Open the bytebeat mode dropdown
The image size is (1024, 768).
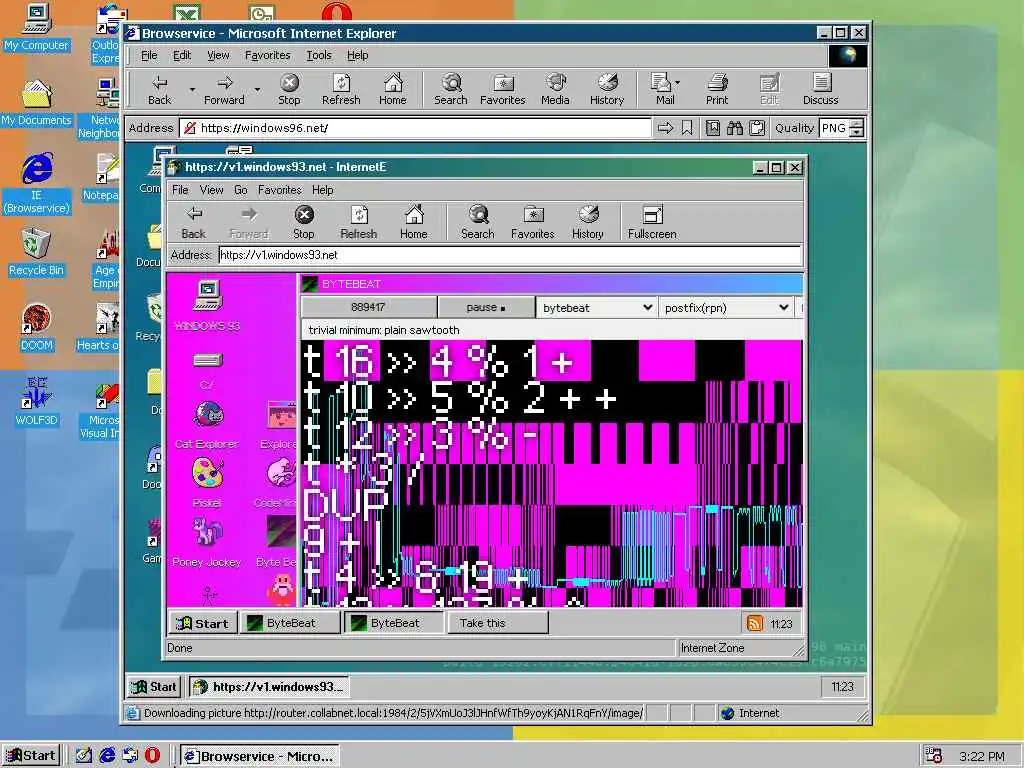(596, 308)
